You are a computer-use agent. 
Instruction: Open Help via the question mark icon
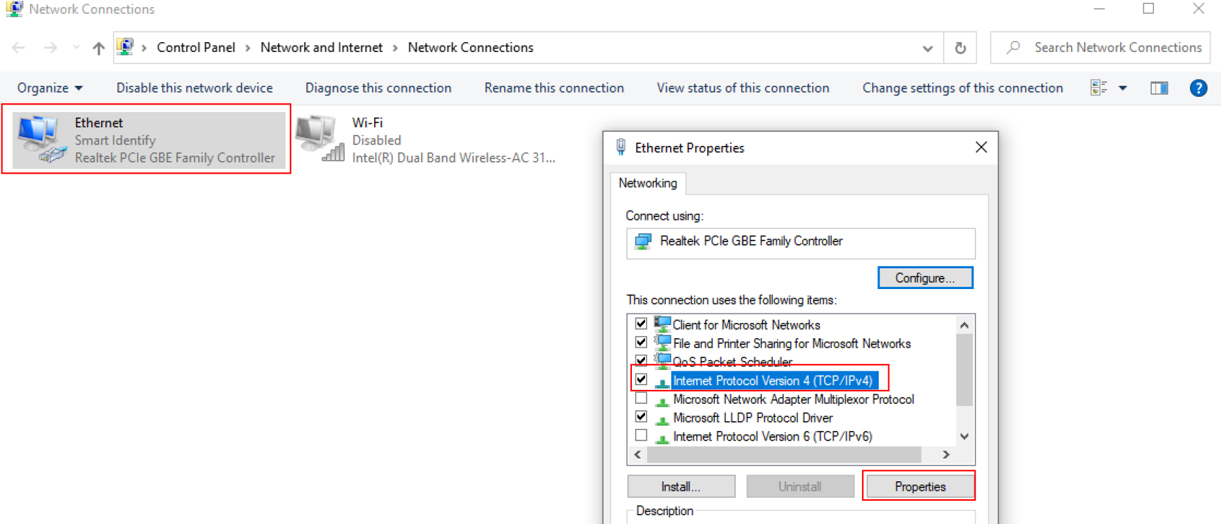click(x=1198, y=88)
